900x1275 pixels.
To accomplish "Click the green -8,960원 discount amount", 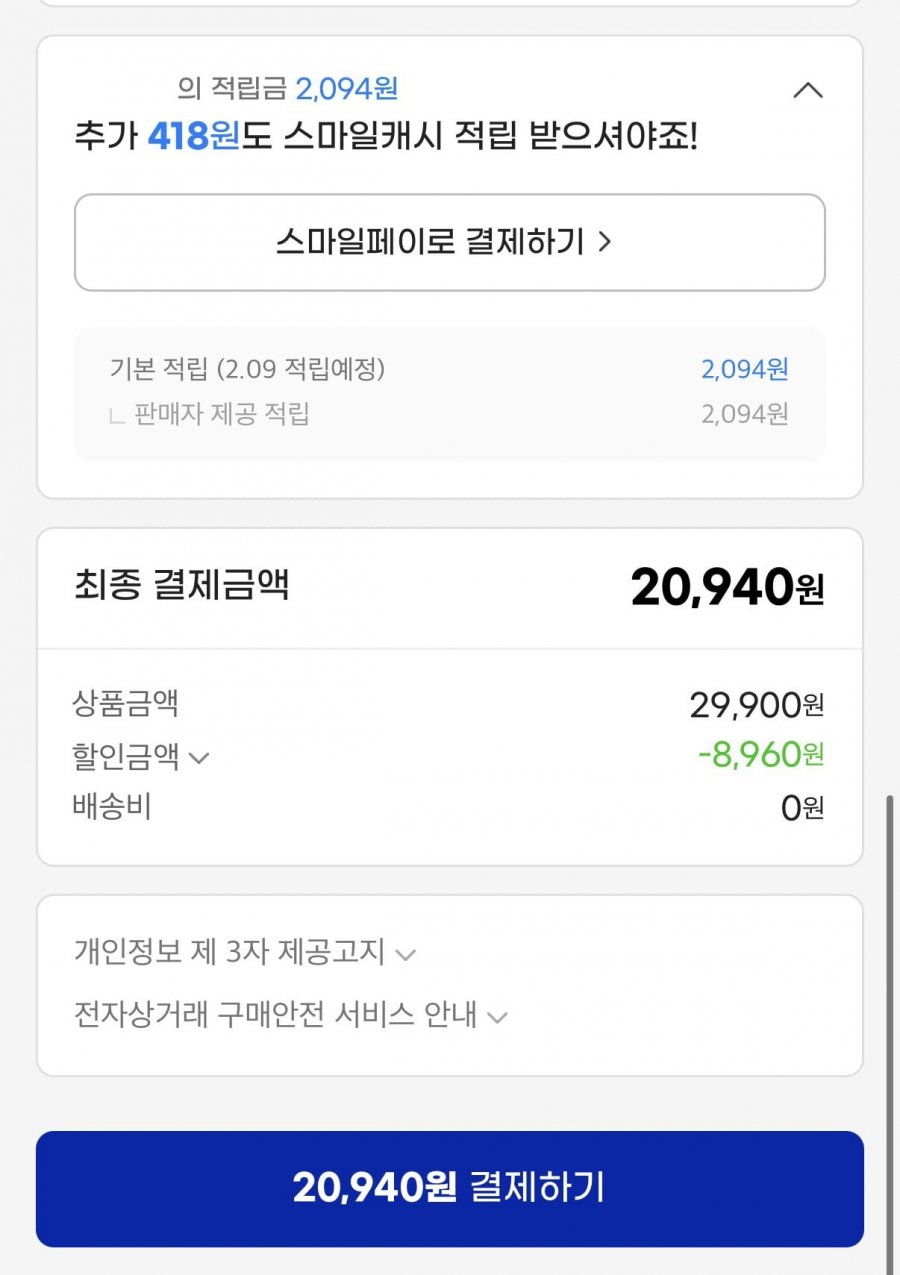I will (760, 755).
